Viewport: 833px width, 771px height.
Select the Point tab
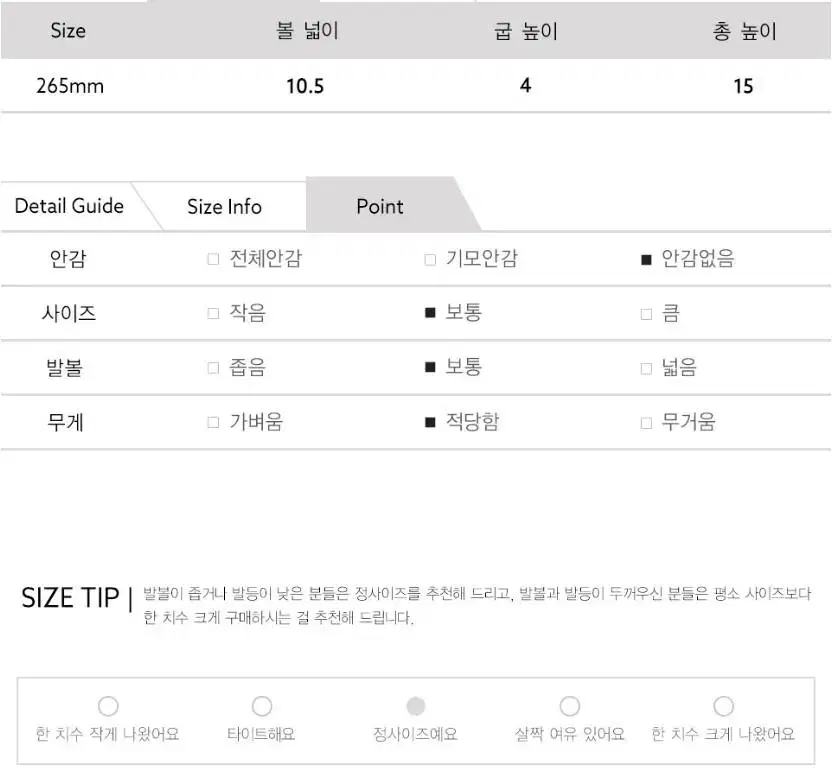tap(380, 207)
